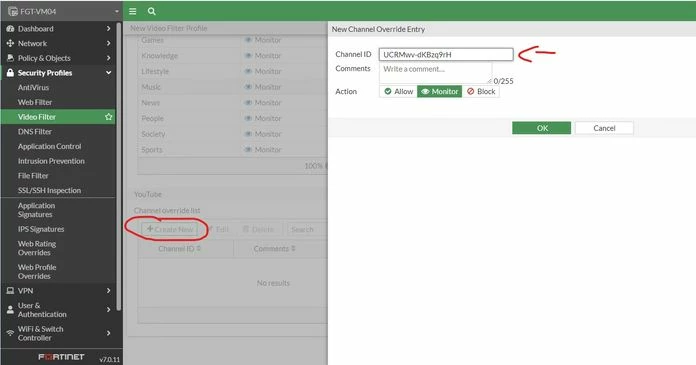This screenshot has height=365, width=696.
Task: Click the Policy & Objects icon
Action: [10, 58]
